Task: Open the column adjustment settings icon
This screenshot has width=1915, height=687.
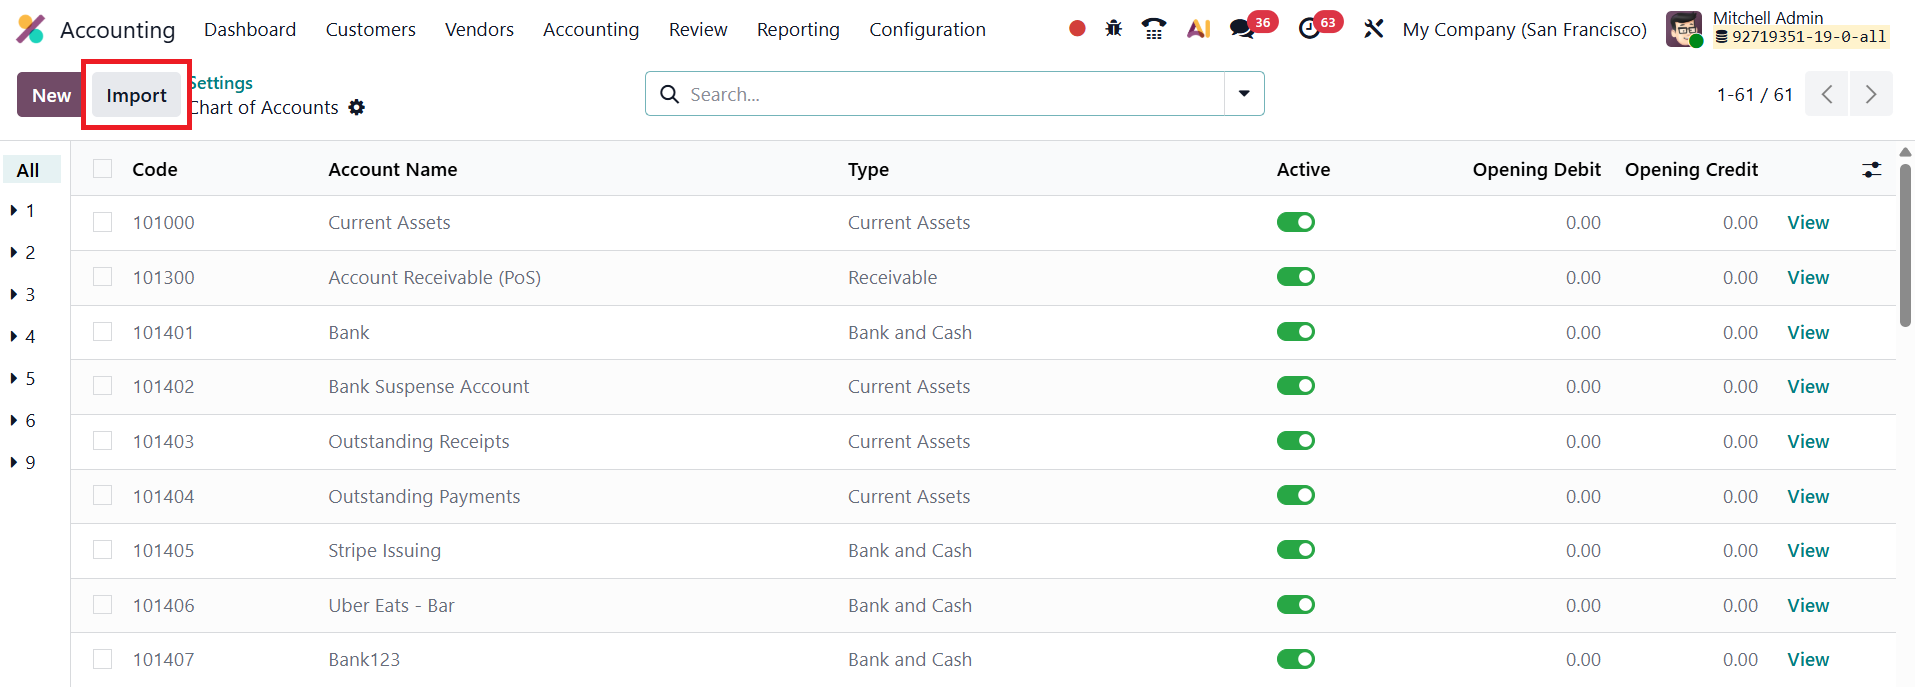Action: [x=1871, y=170]
